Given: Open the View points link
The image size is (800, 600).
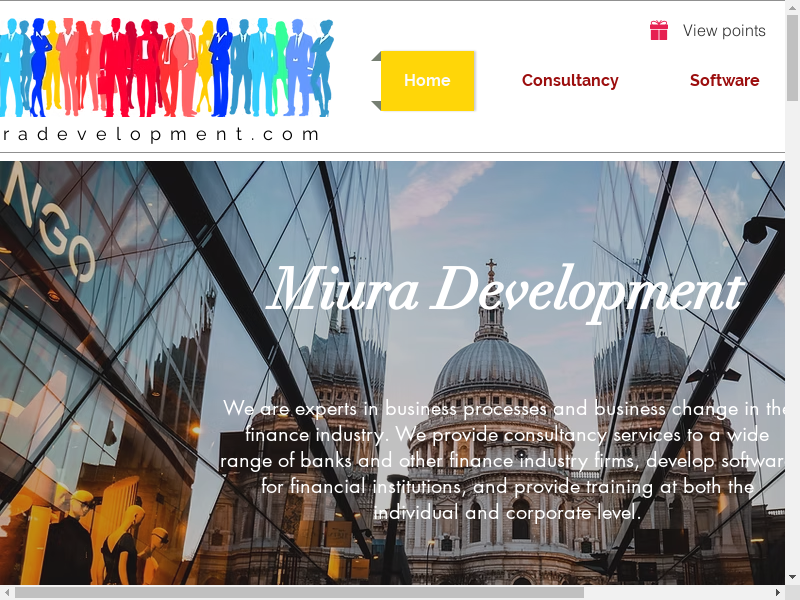Looking at the screenshot, I should tap(724, 31).
